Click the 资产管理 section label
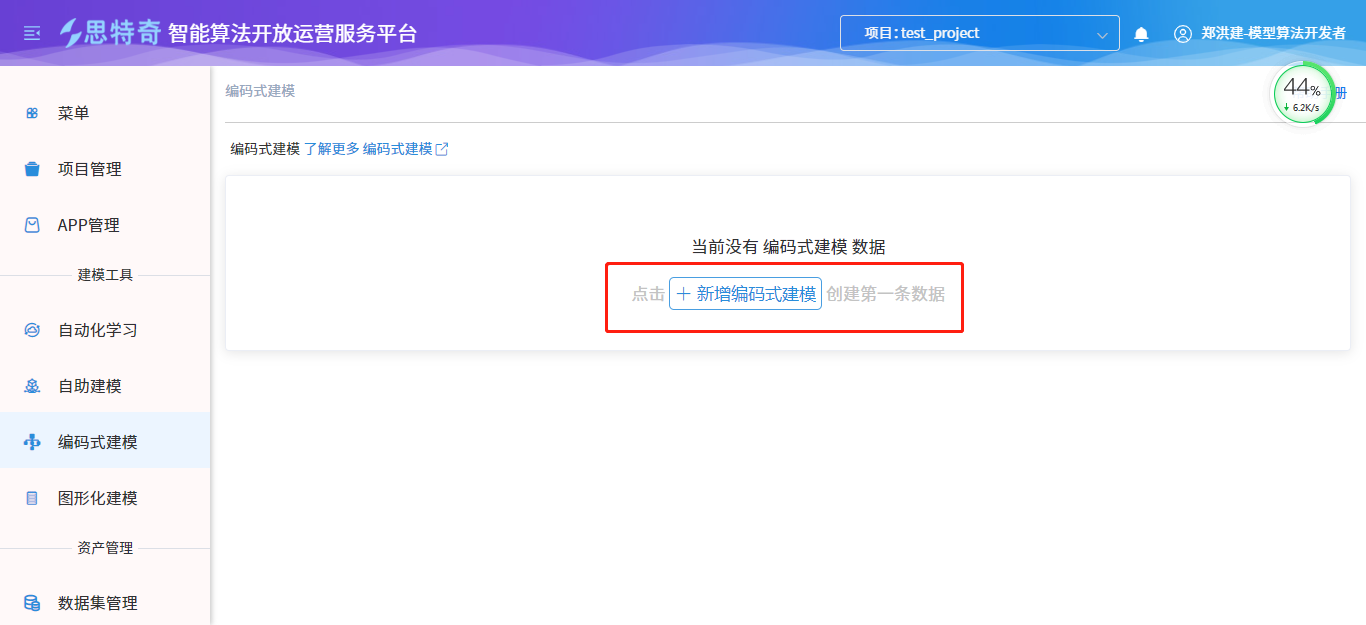Viewport: 1366px width, 625px height. point(105,548)
